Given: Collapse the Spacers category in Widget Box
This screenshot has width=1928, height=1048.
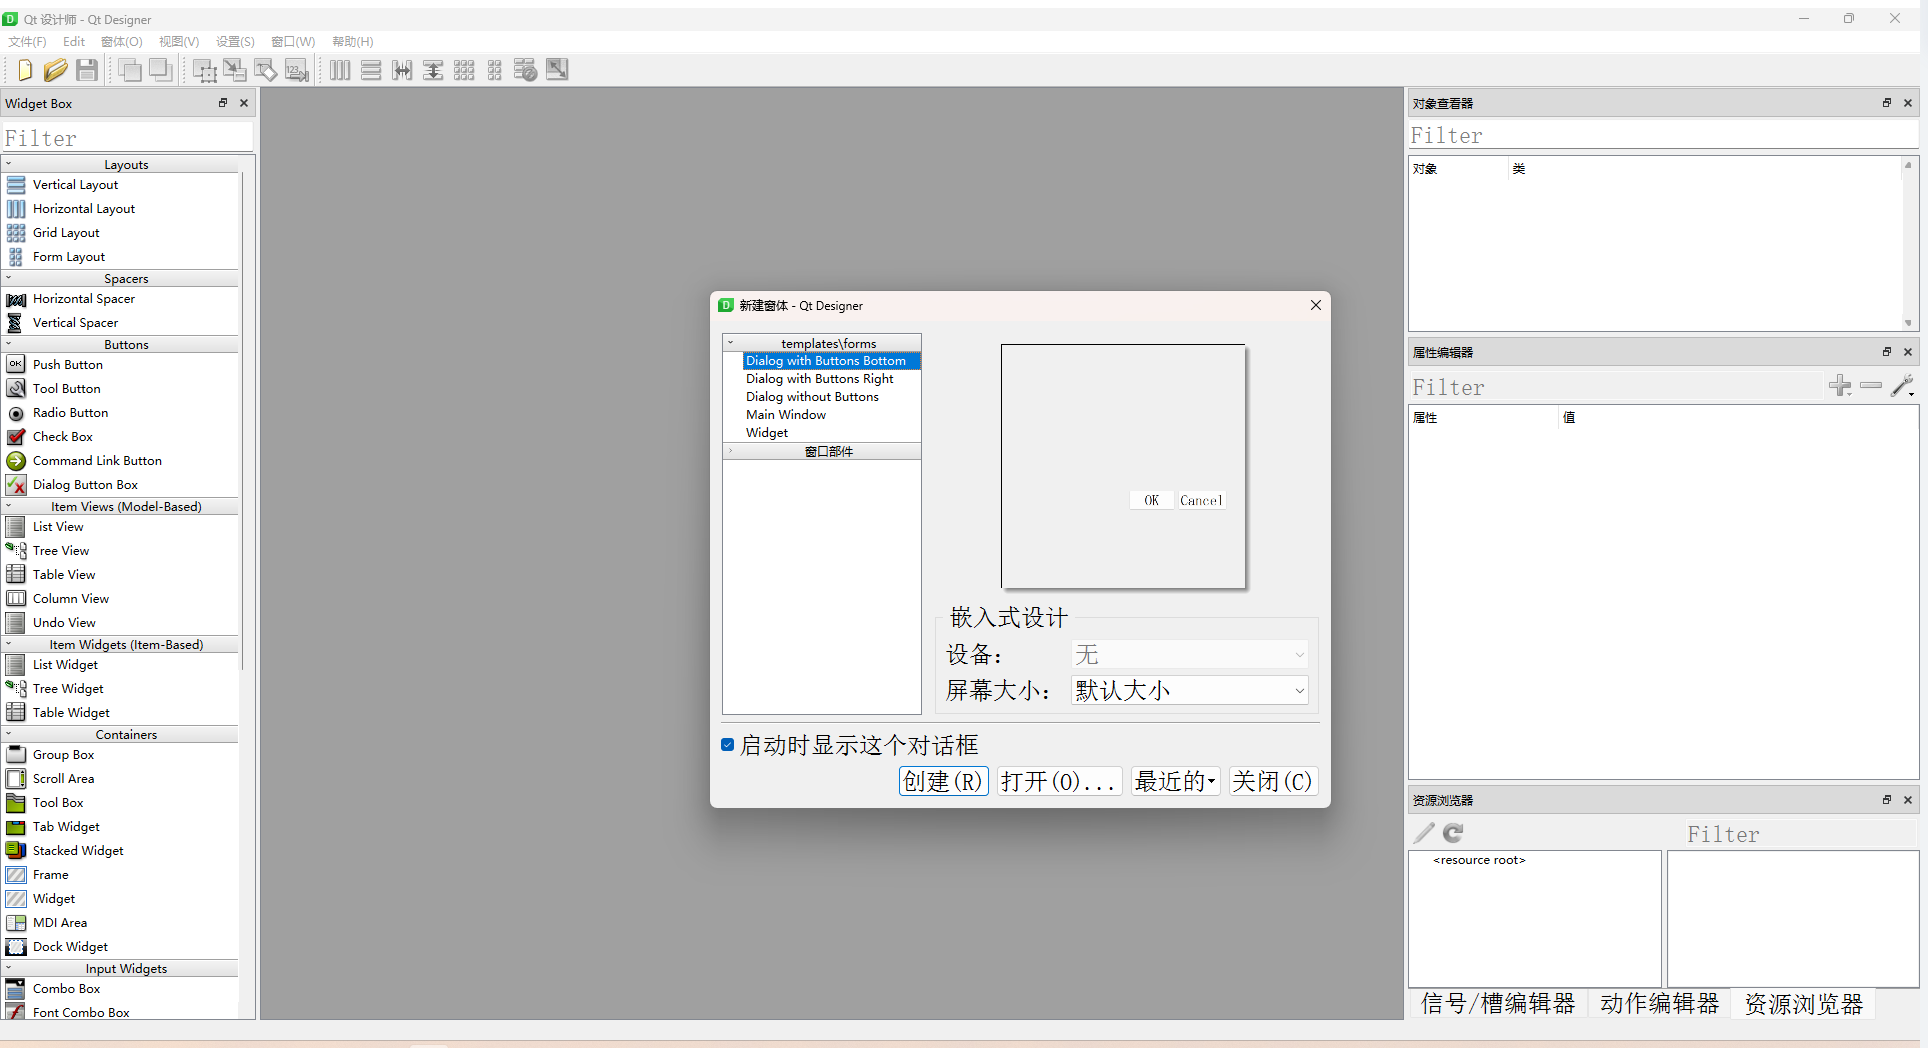Looking at the screenshot, I should point(9,278).
